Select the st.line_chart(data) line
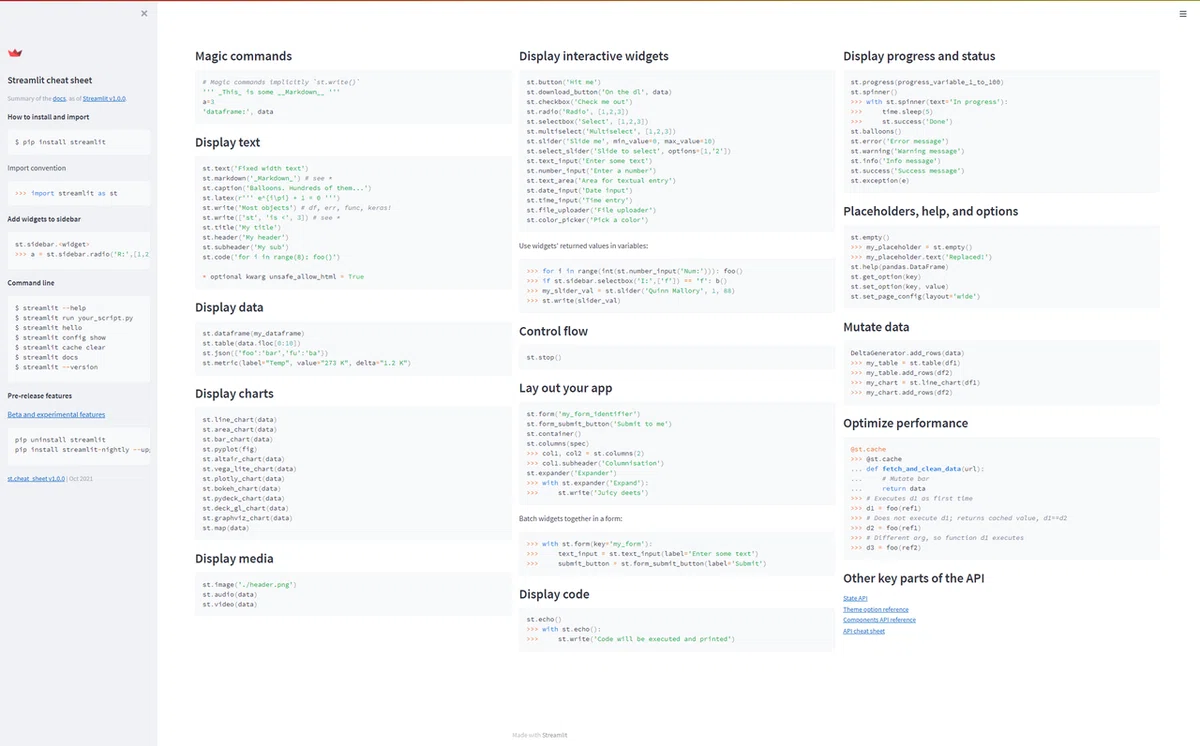 pos(239,420)
